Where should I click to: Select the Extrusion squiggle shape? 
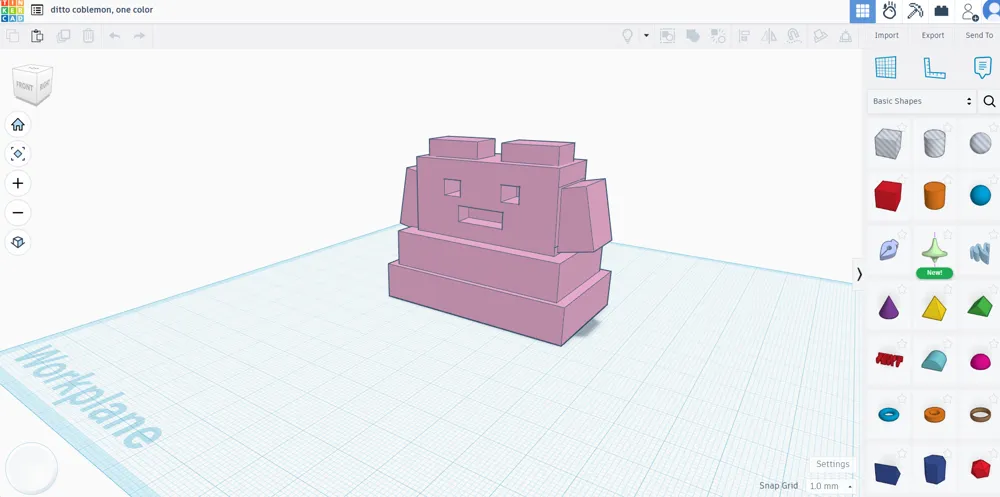point(980,253)
